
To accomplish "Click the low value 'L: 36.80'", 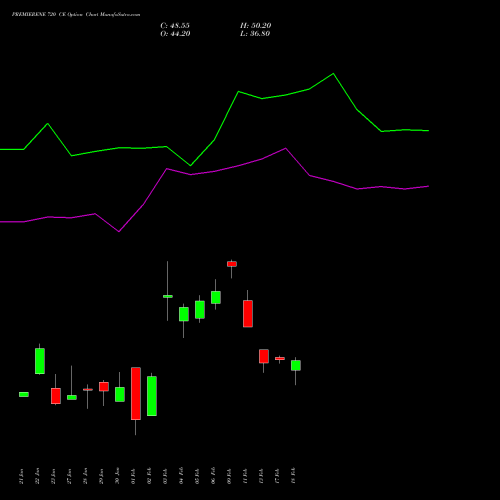I will click(255, 34).
